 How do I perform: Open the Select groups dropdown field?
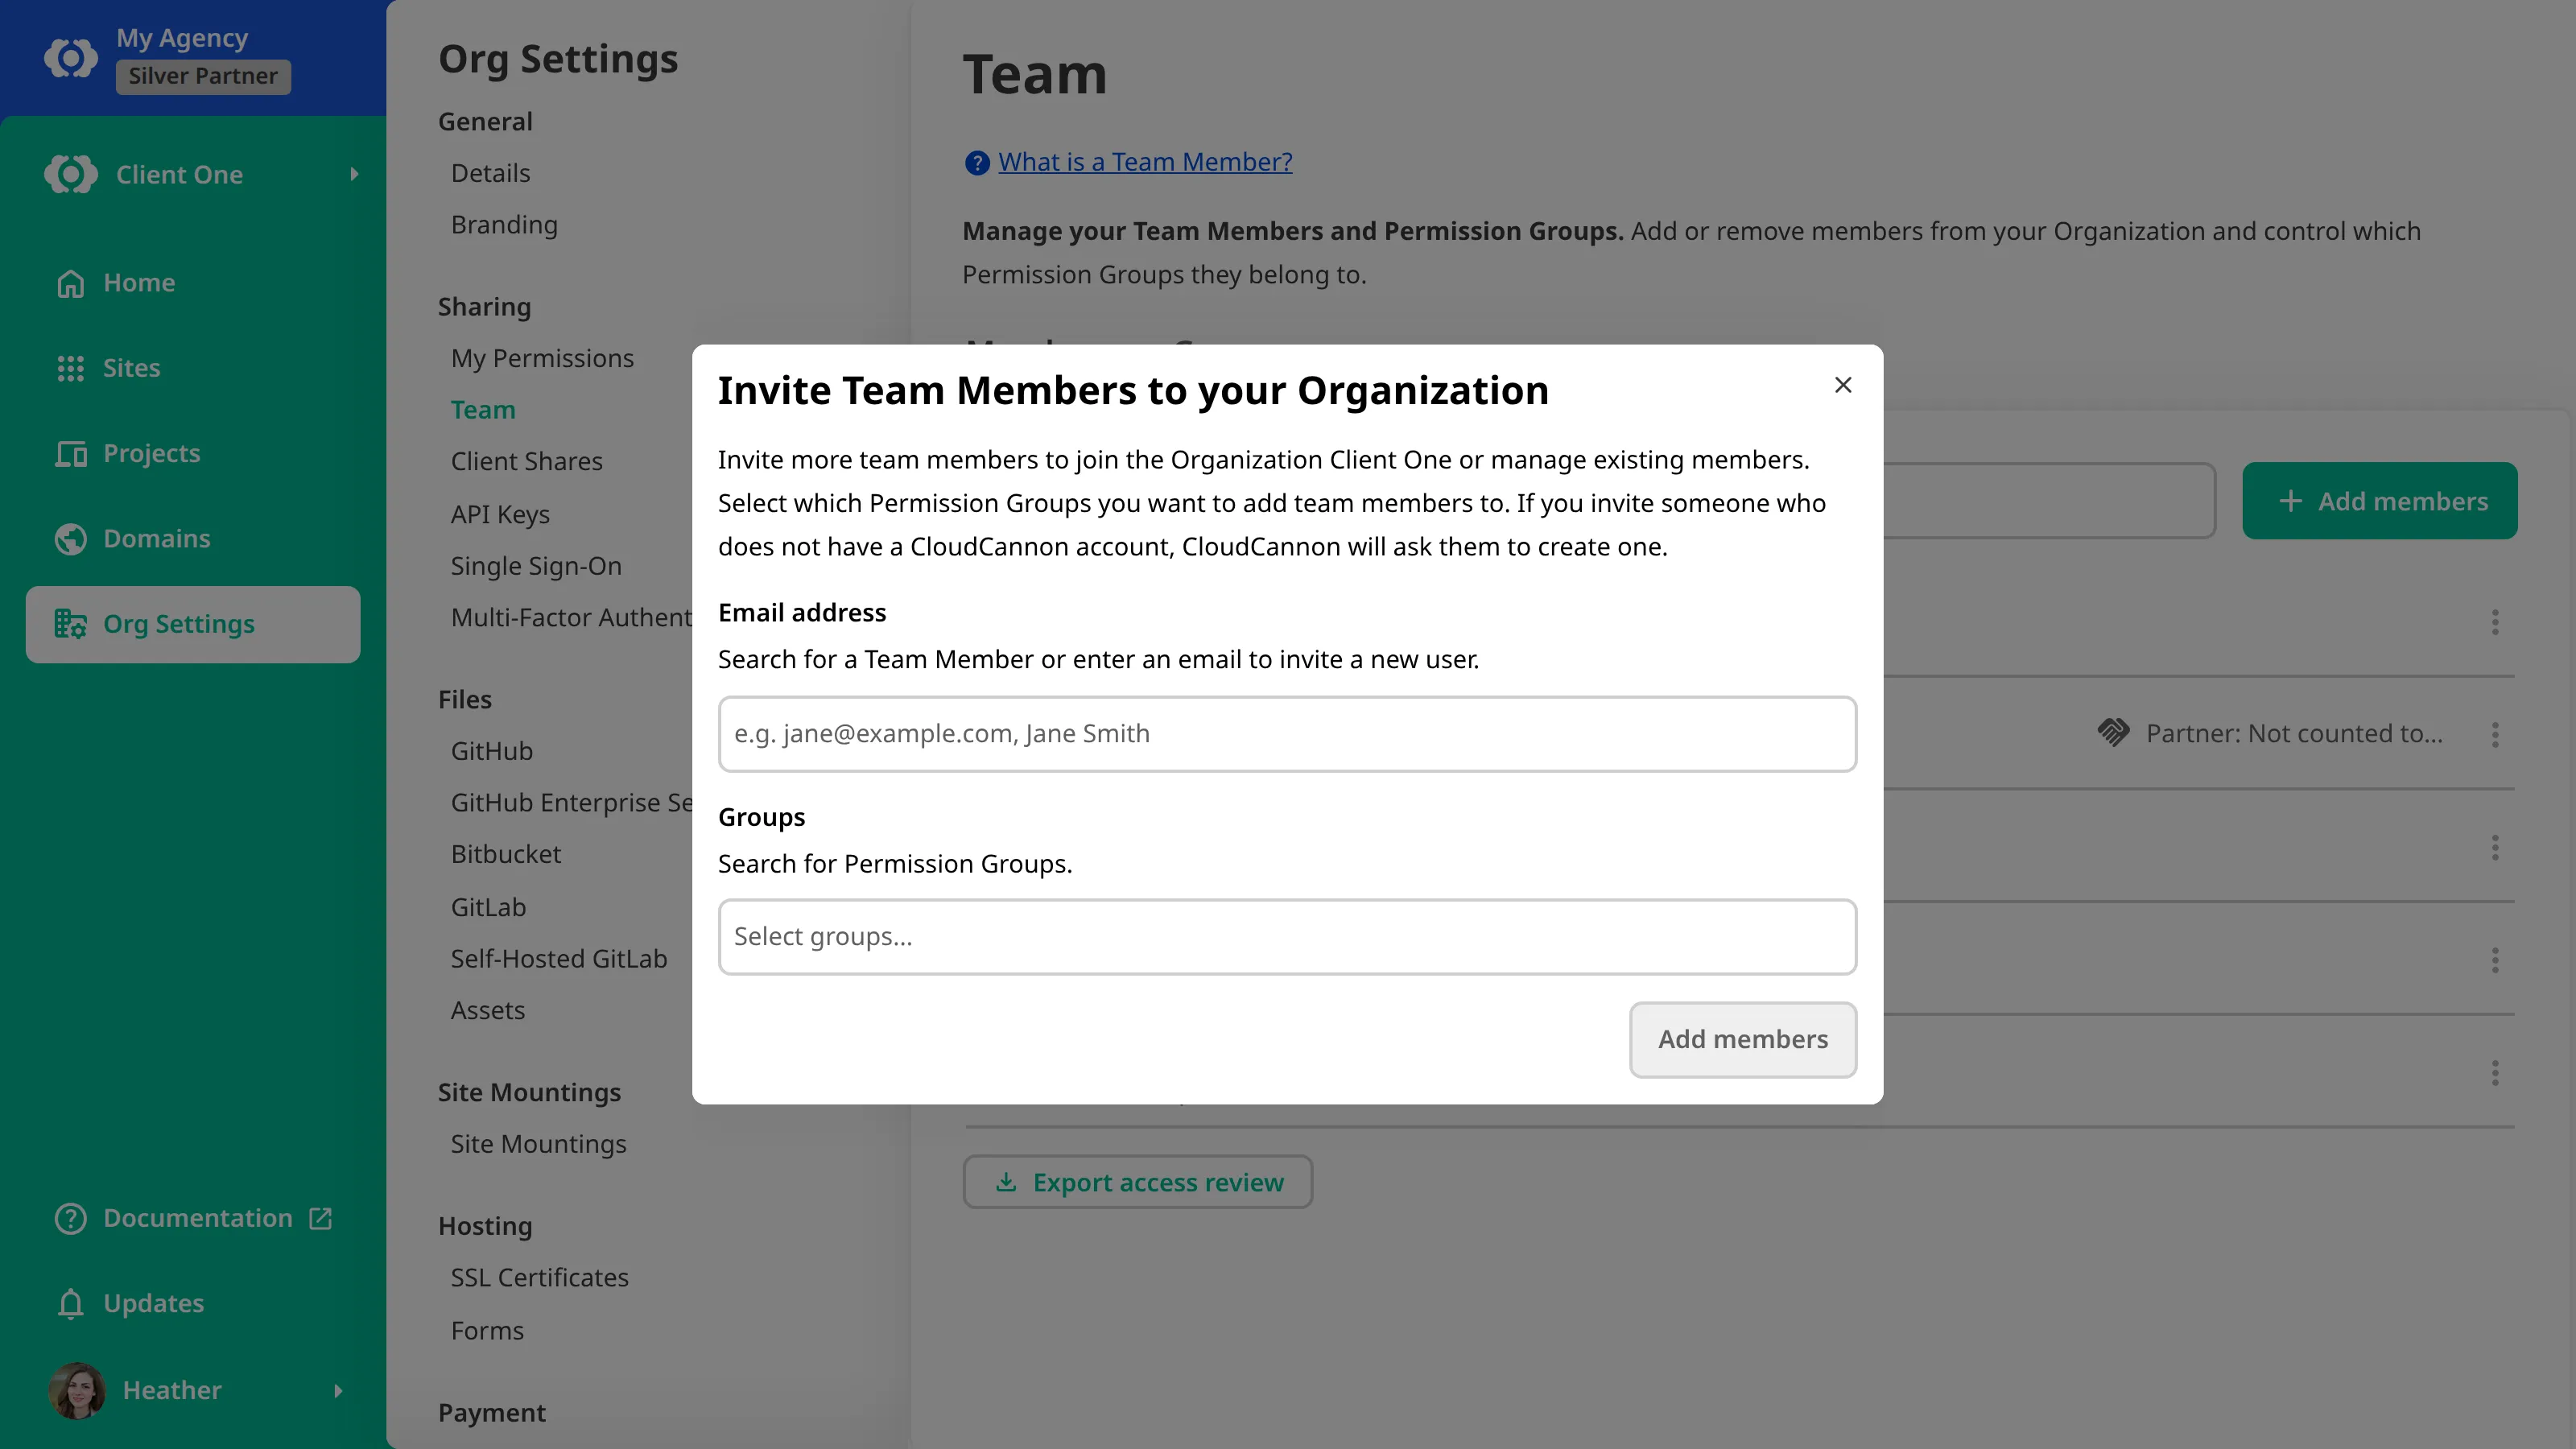click(1287, 937)
